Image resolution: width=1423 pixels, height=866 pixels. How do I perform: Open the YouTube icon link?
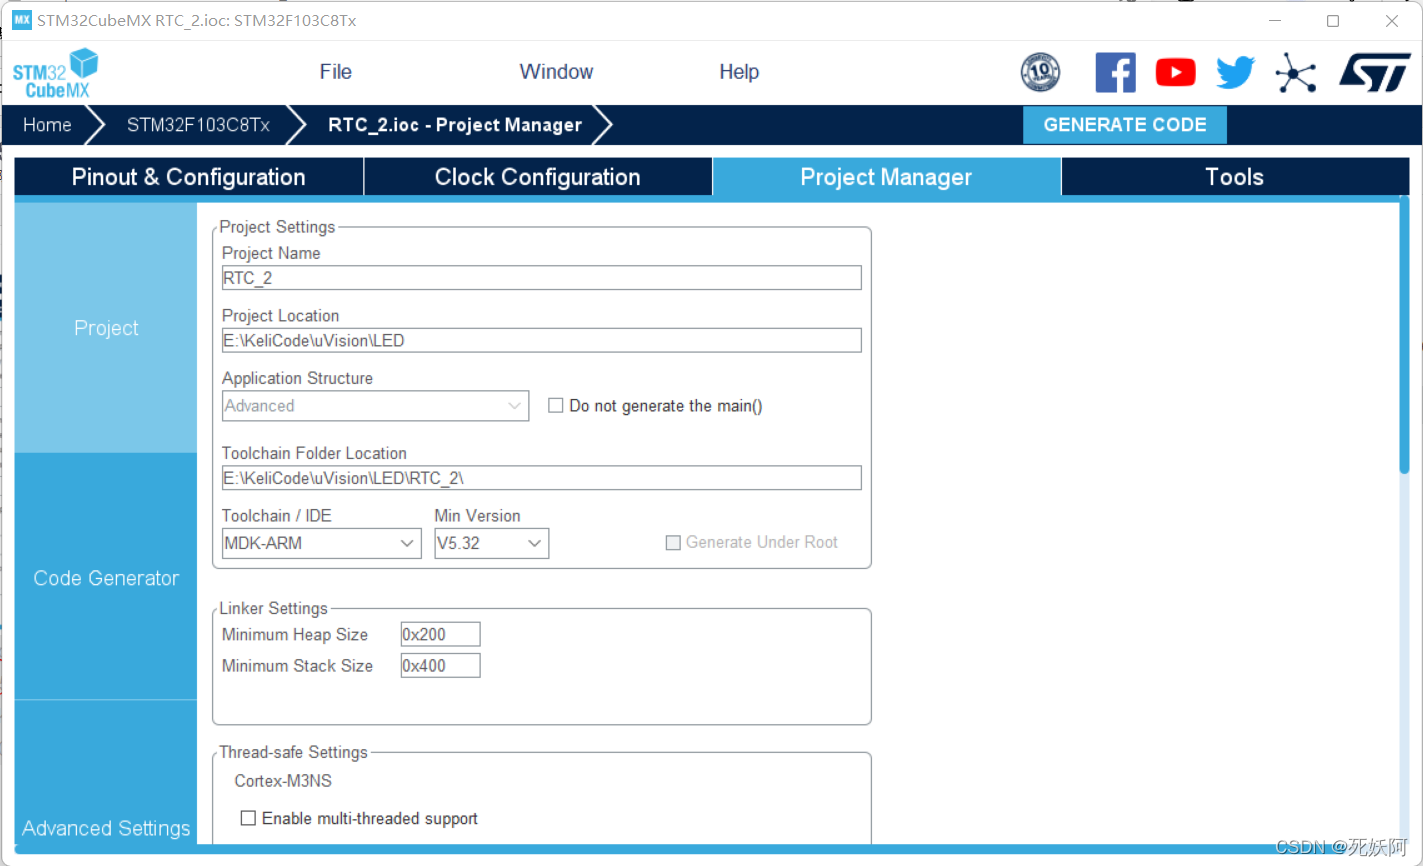click(x=1175, y=72)
